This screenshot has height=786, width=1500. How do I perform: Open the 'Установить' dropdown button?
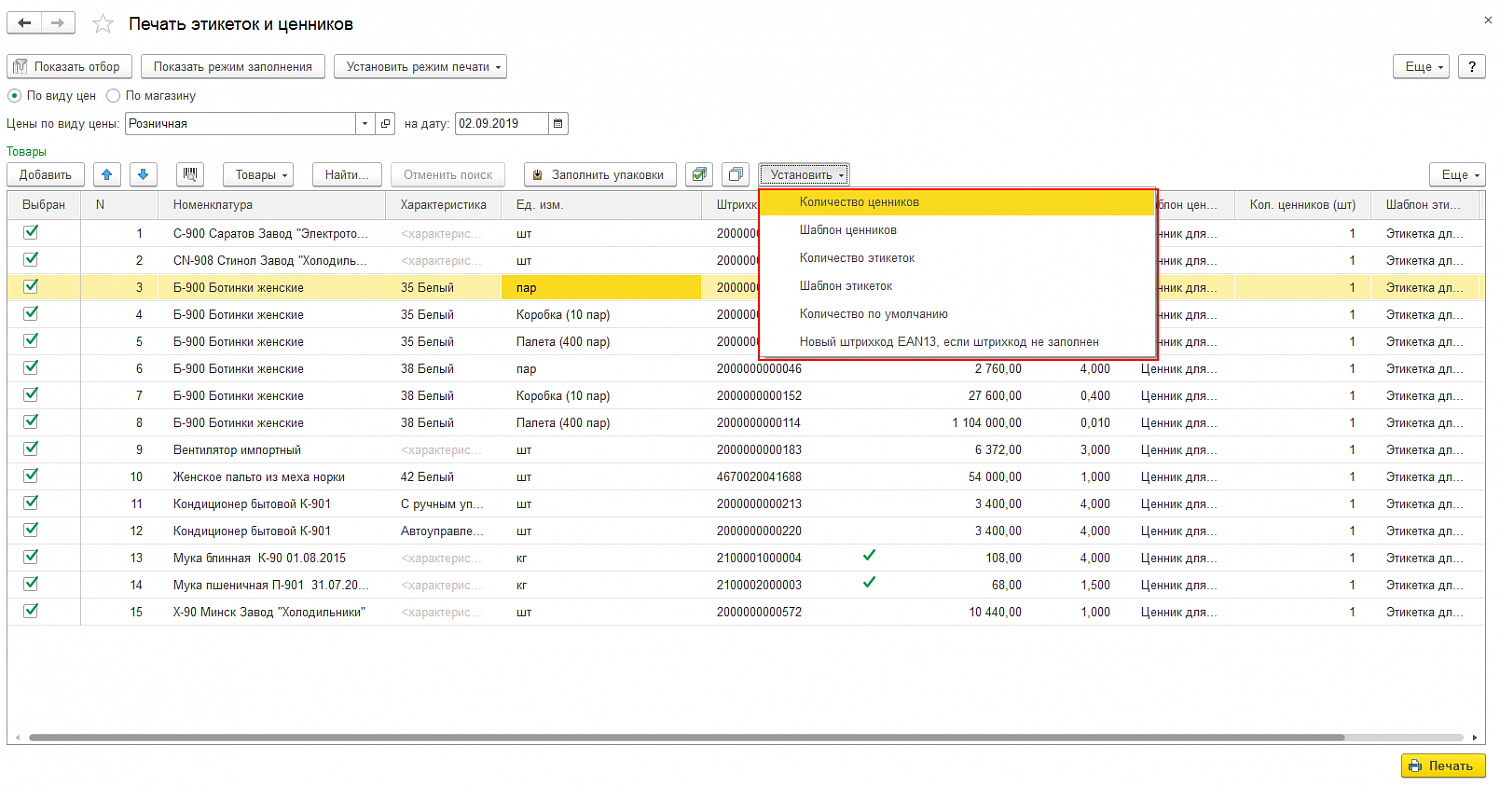coord(804,174)
